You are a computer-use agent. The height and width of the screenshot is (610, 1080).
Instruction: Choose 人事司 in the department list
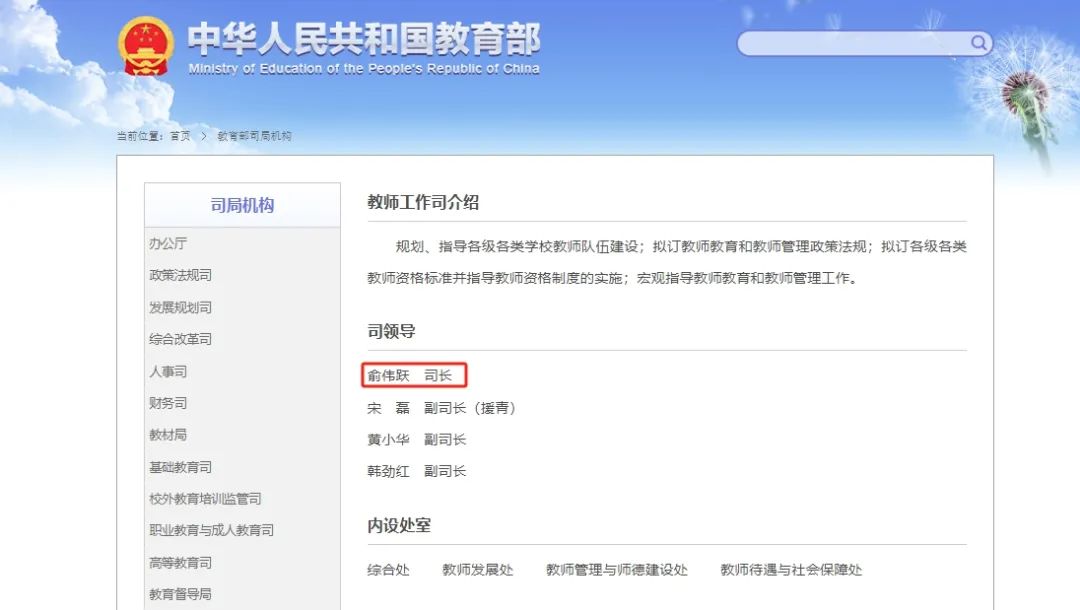click(x=168, y=371)
